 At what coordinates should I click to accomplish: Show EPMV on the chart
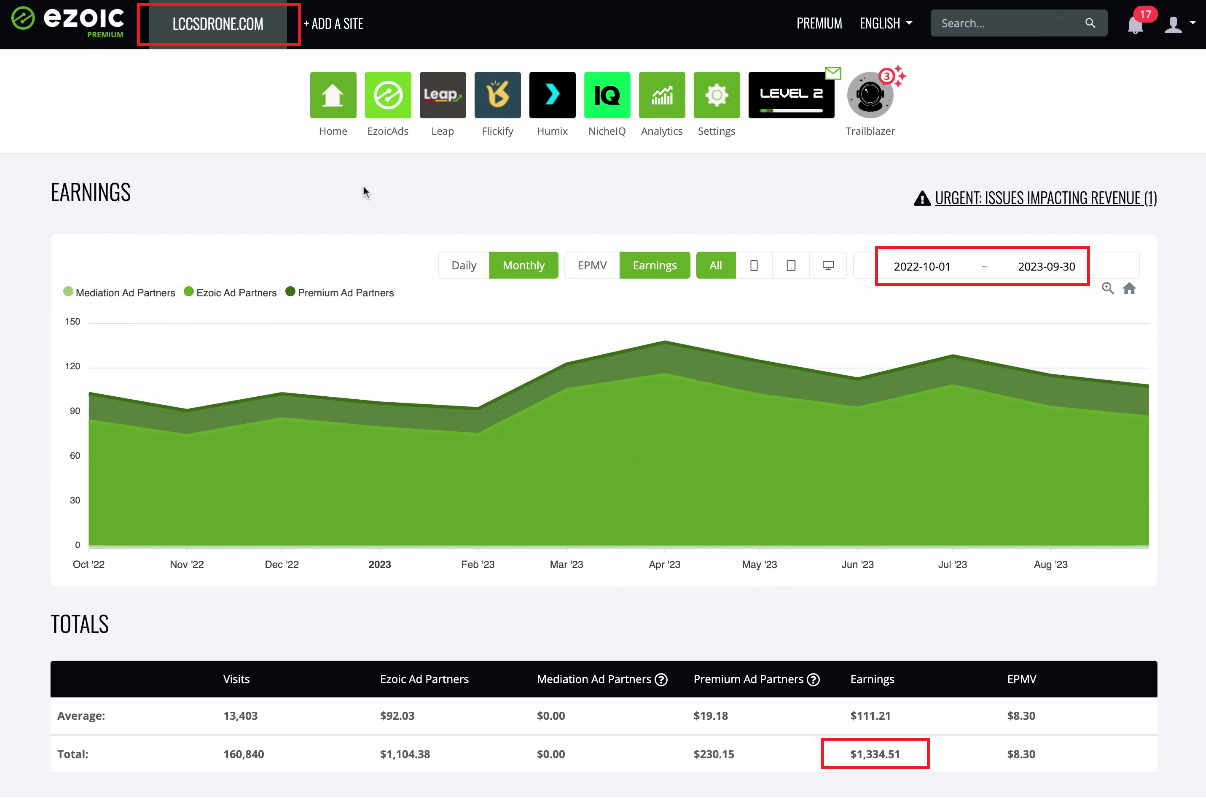[592, 265]
